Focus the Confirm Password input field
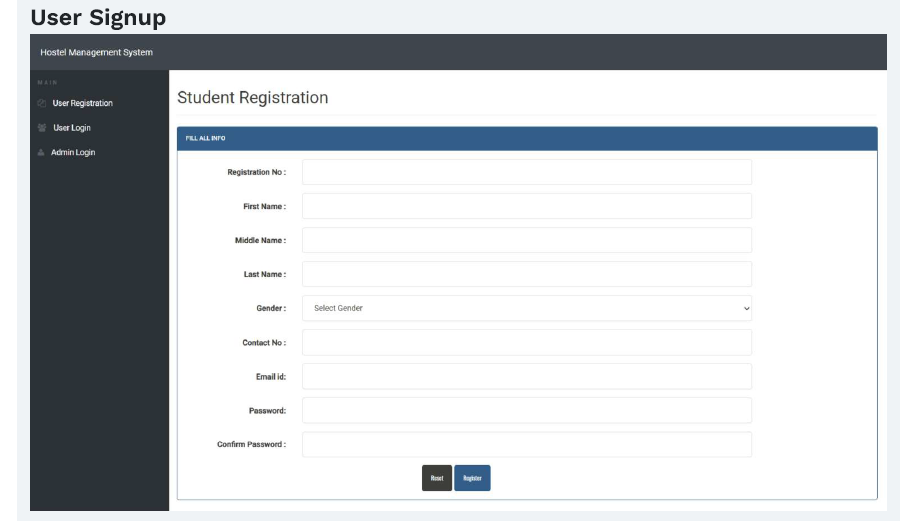The height and width of the screenshot is (521, 919). point(527,444)
